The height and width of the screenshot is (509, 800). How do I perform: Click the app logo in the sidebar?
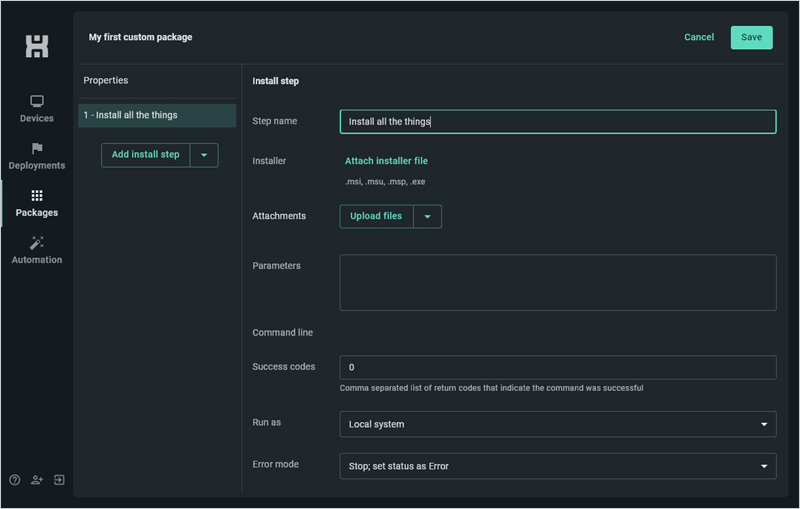pyautogui.click(x=37, y=46)
